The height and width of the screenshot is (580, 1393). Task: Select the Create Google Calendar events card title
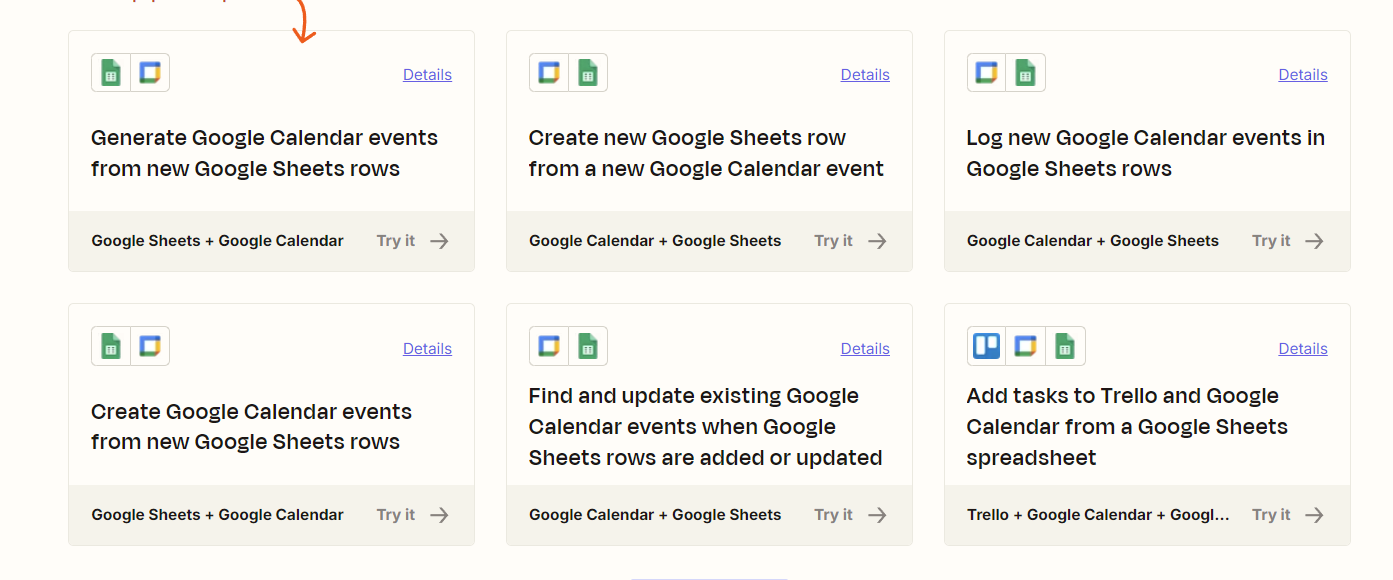click(251, 427)
